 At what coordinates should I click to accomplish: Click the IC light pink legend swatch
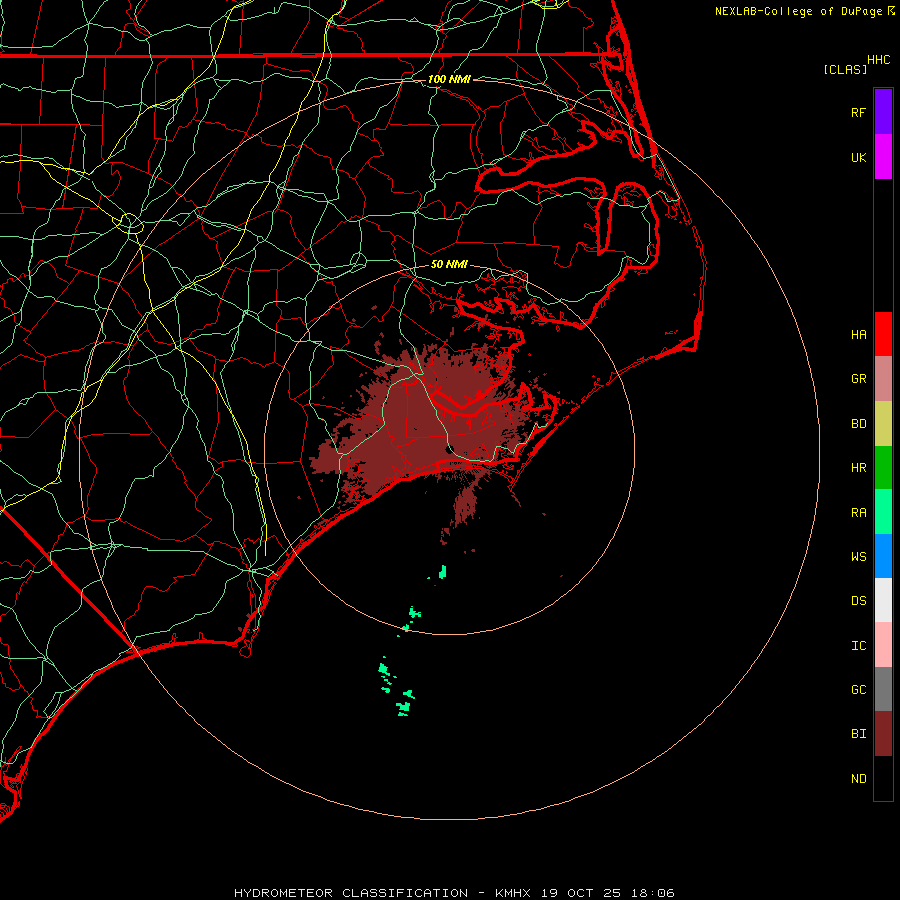coord(883,645)
